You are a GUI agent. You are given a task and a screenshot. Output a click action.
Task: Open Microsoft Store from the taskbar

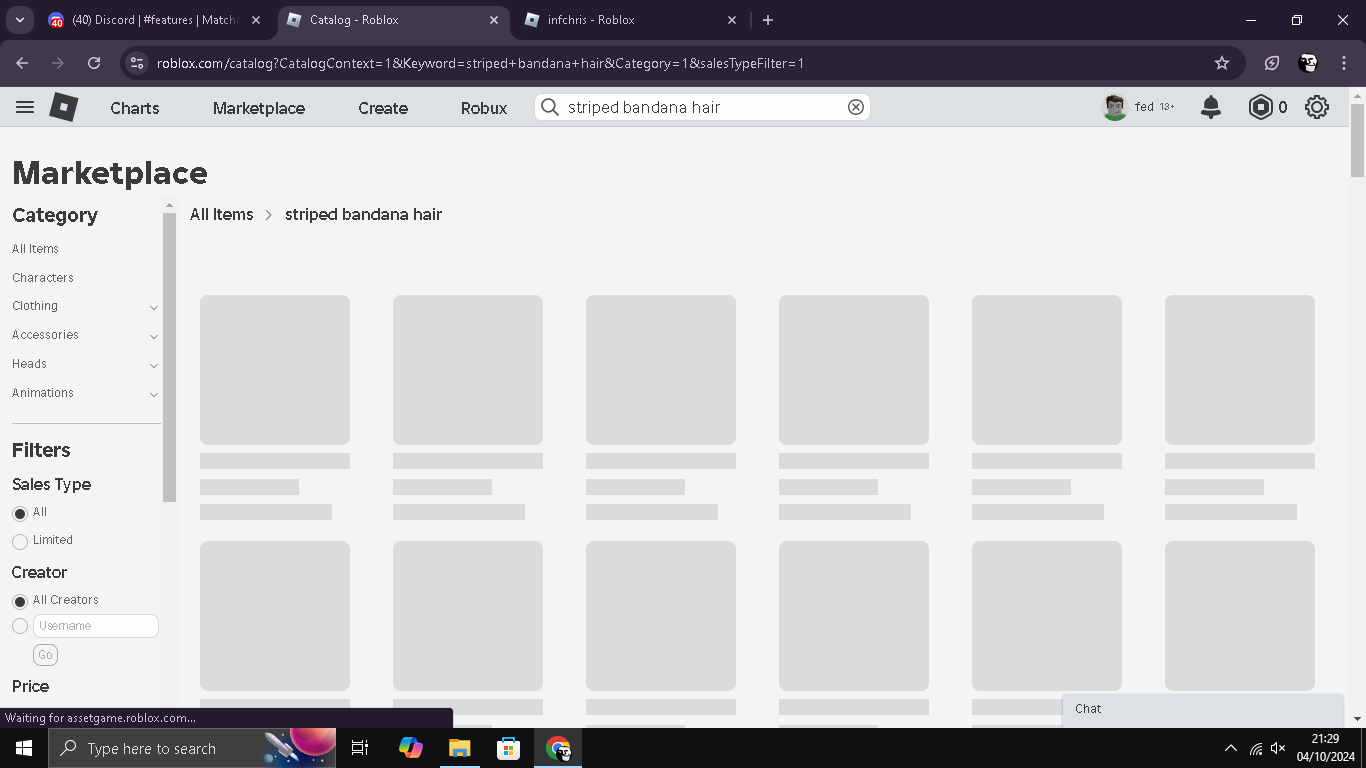pos(508,748)
